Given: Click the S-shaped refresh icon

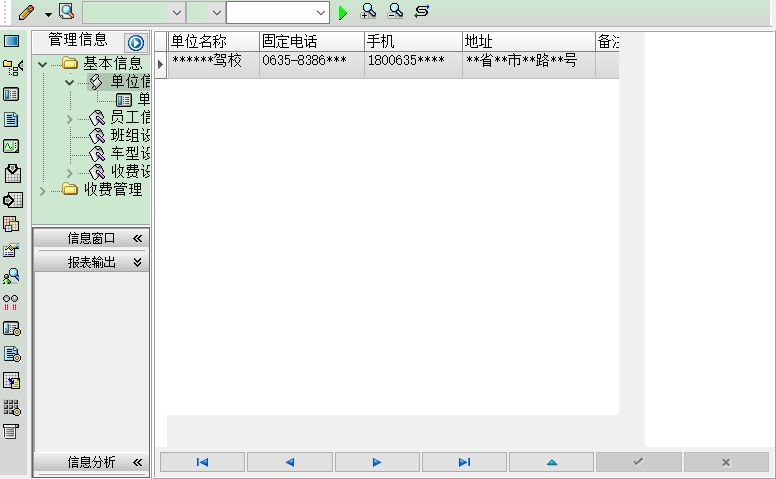Looking at the screenshot, I should tap(422, 11).
